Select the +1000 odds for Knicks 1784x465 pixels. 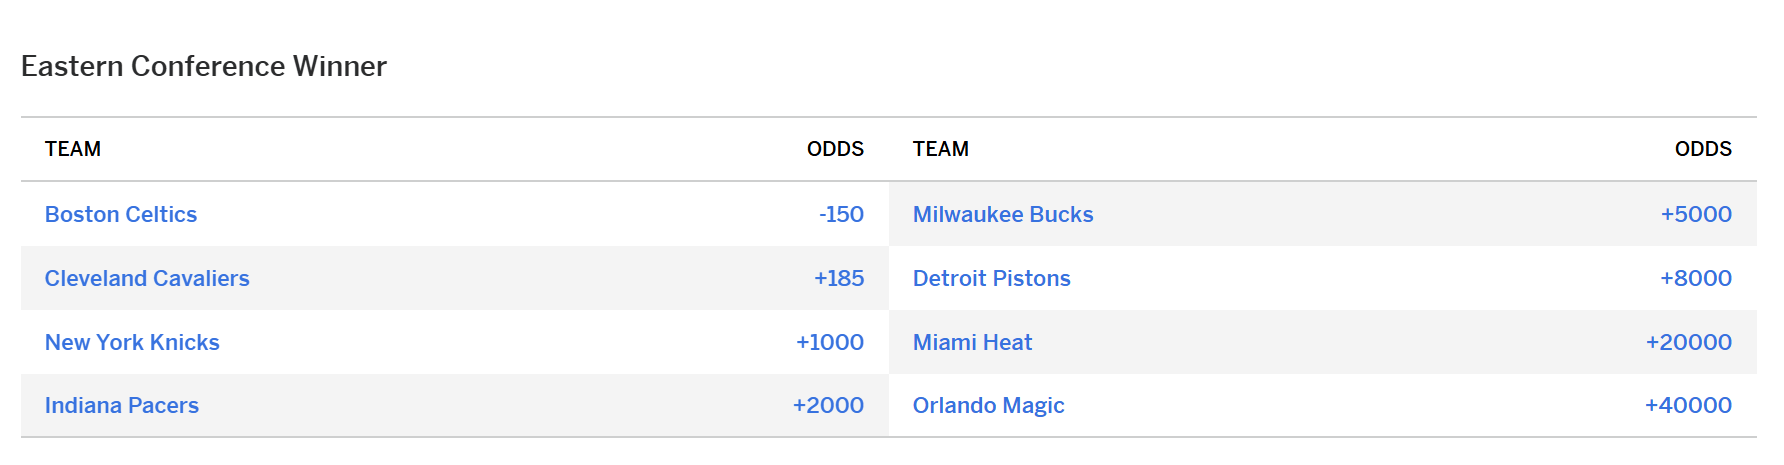click(x=830, y=342)
